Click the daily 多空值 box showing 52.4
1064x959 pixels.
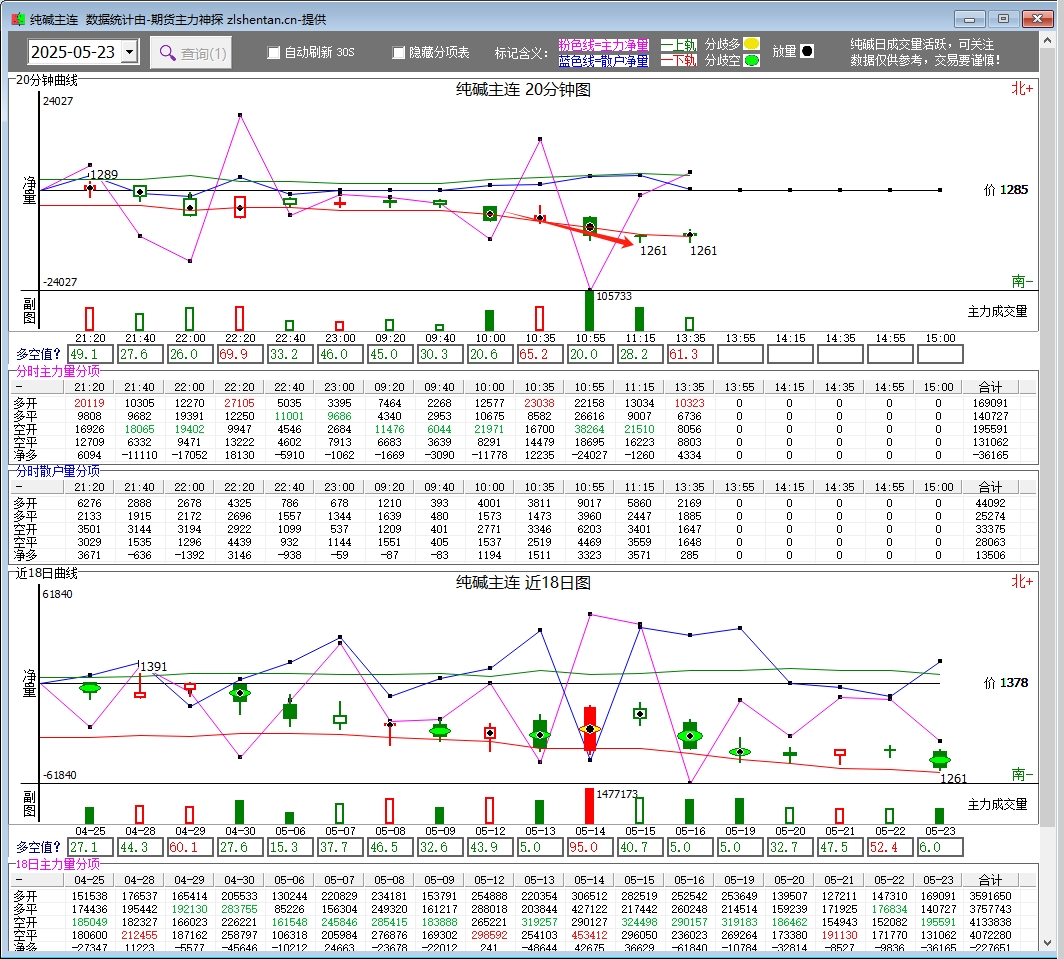pos(890,847)
